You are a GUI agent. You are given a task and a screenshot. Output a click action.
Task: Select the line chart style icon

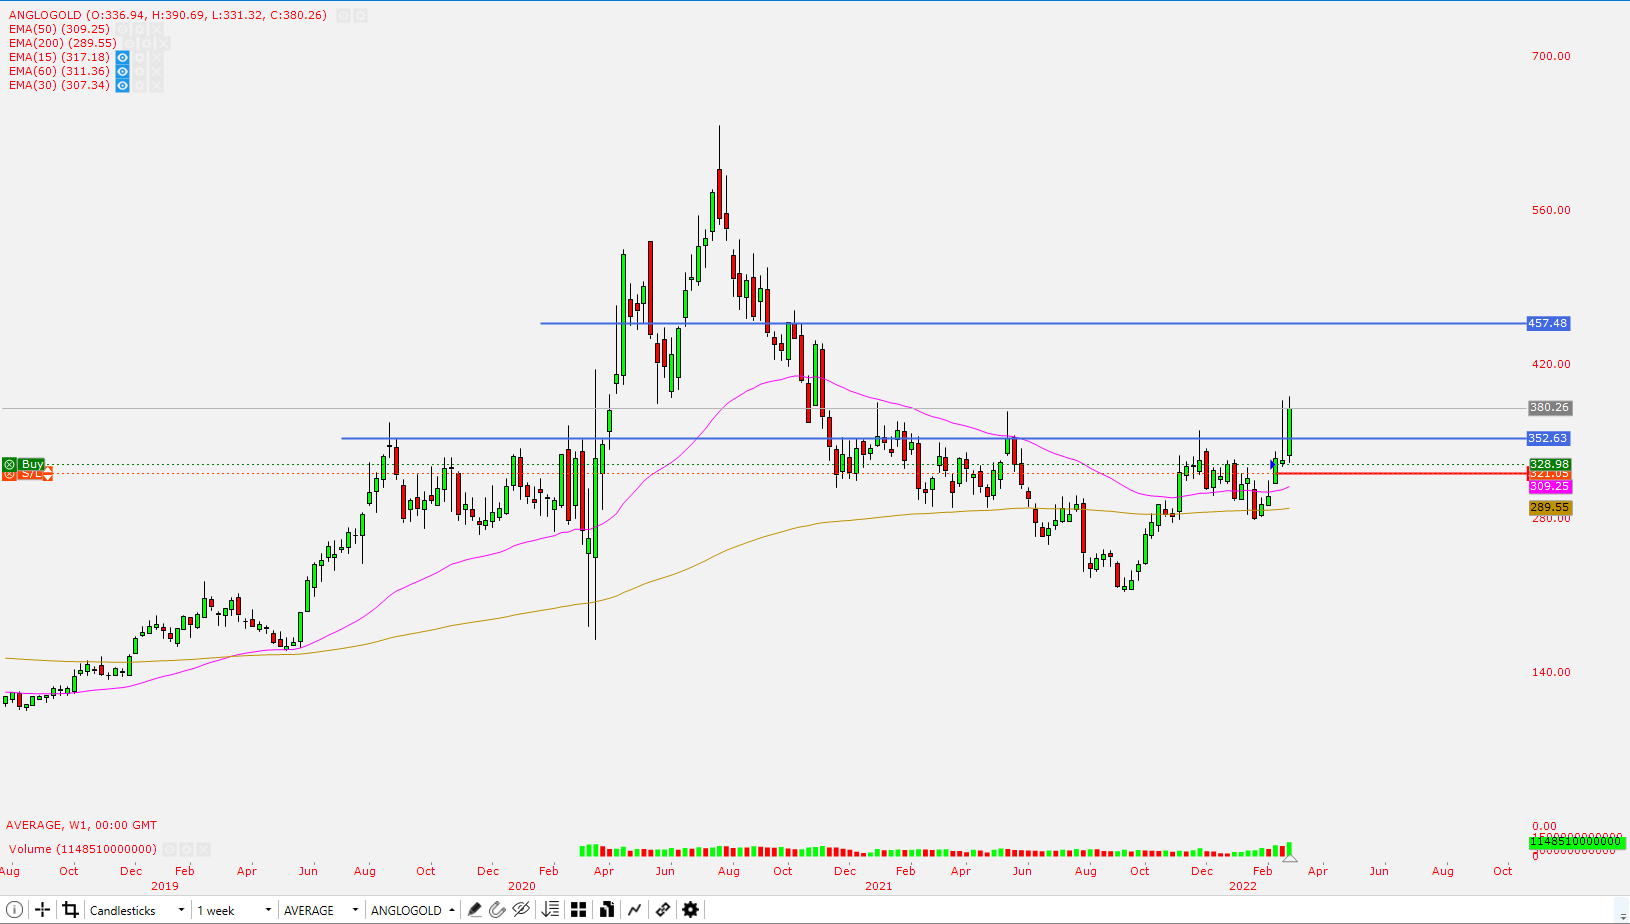click(x=635, y=909)
